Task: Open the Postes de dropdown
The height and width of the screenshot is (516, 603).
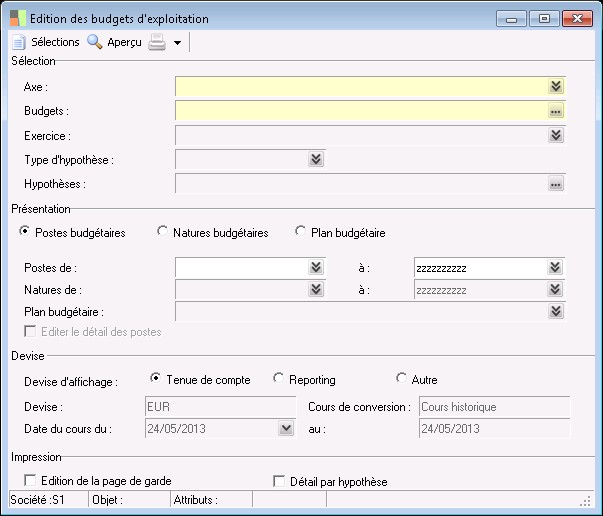Action: (x=316, y=268)
